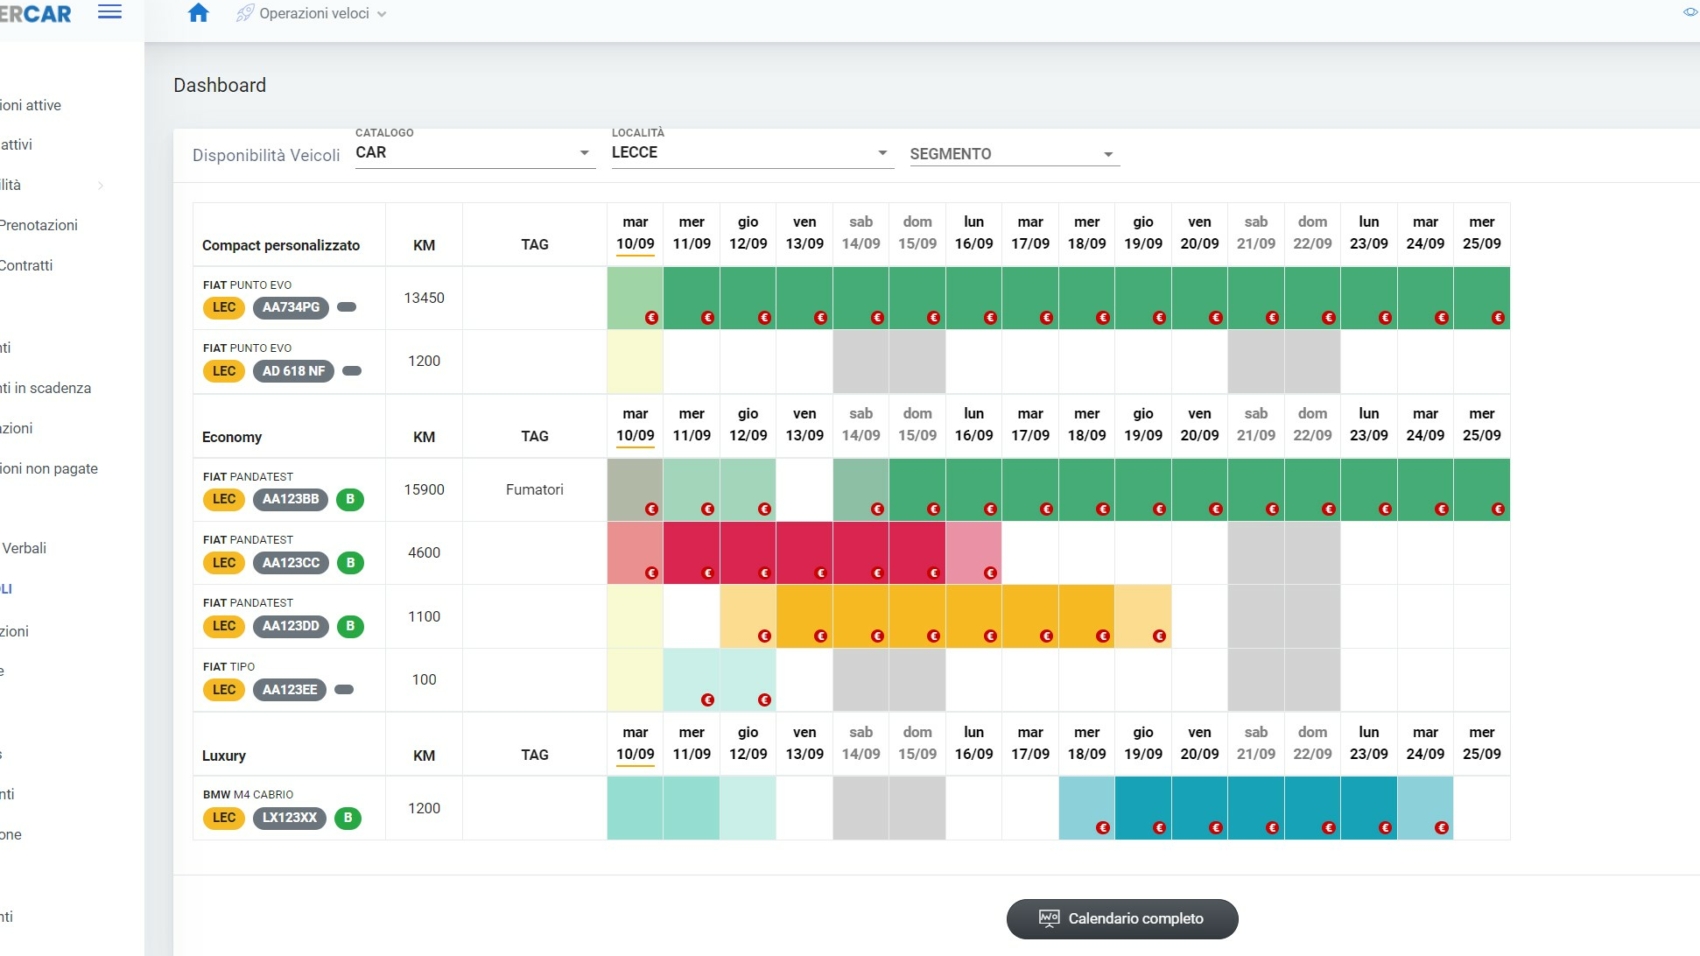Click euro icon on AA123DD 19/09 cell
The image size is (1700, 956).
[1159, 636]
